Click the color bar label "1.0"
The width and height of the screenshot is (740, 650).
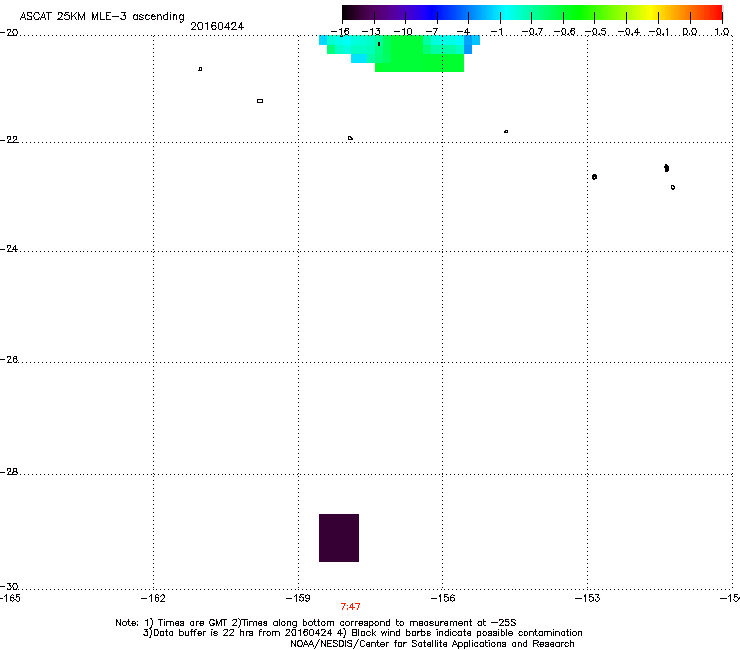tap(722, 32)
